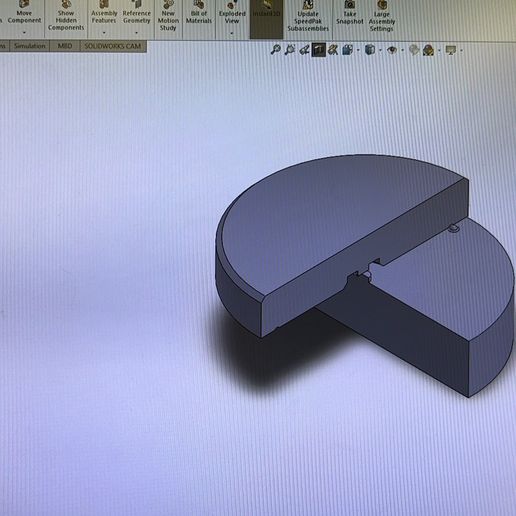This screenshot has width=516, height=516.
Task: Click the Apply Scene icon
Action: point(428,50)
